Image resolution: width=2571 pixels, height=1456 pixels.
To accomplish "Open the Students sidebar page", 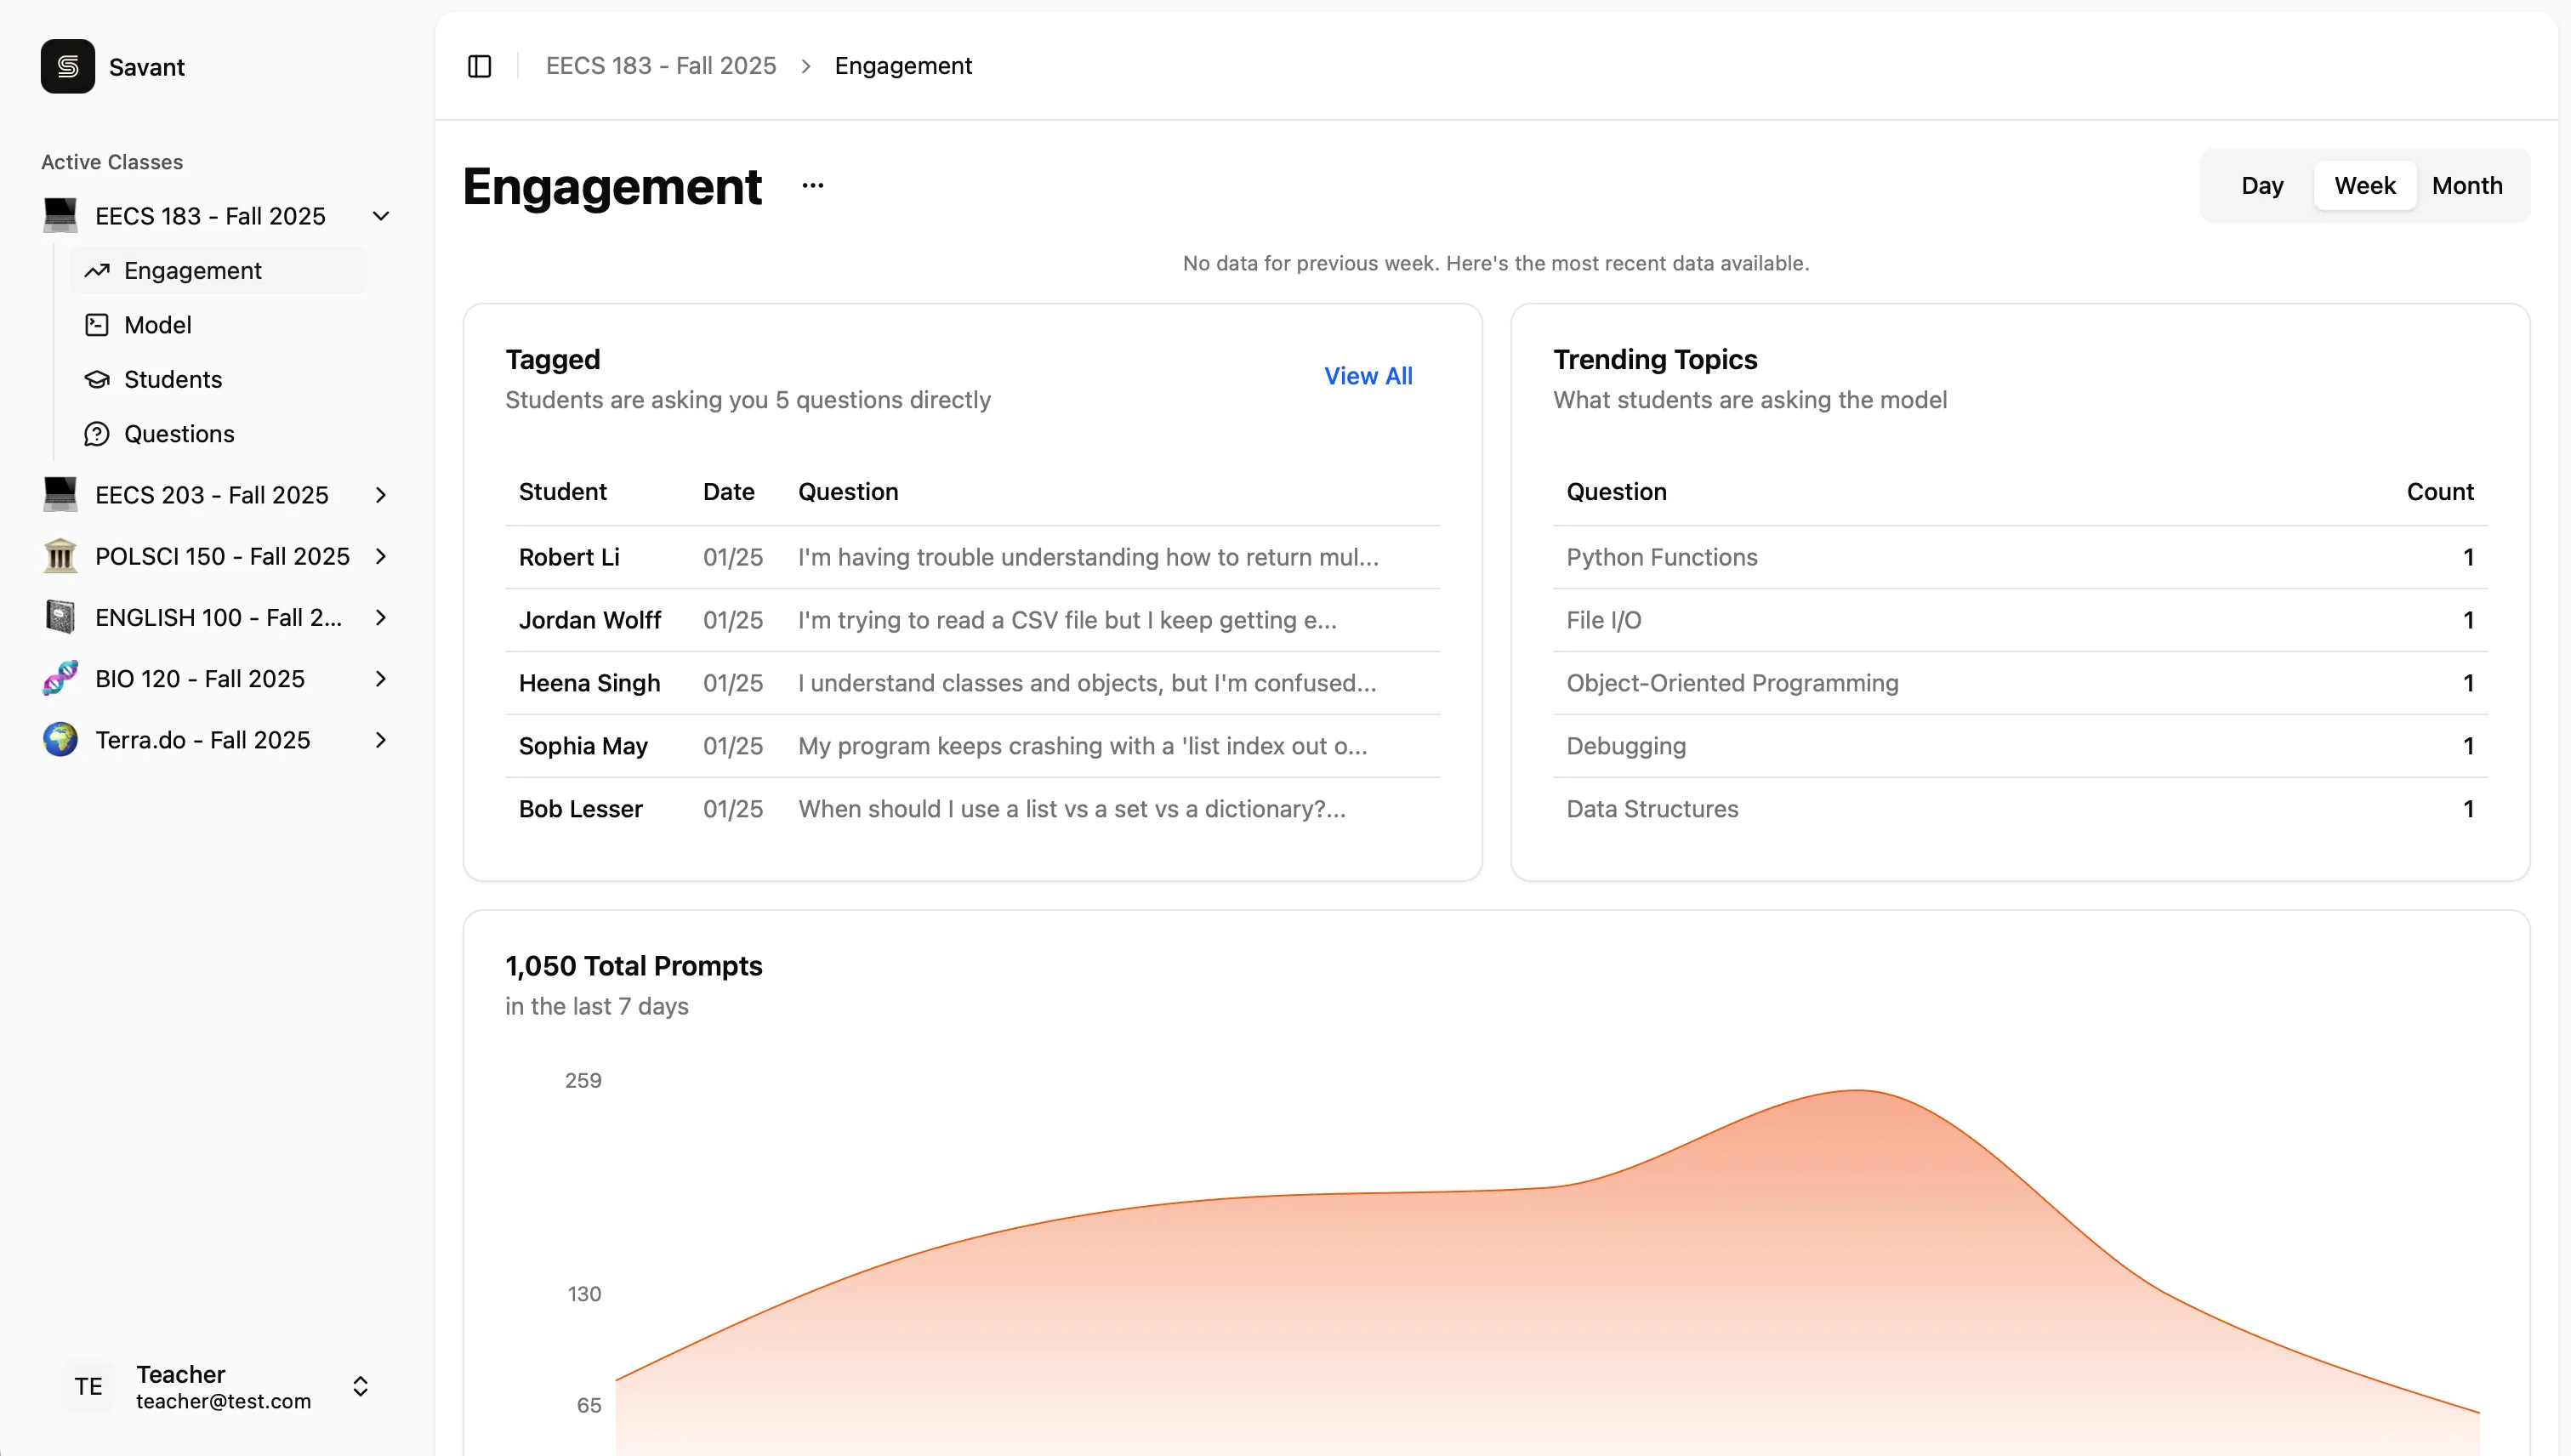I will pos(218,379).
